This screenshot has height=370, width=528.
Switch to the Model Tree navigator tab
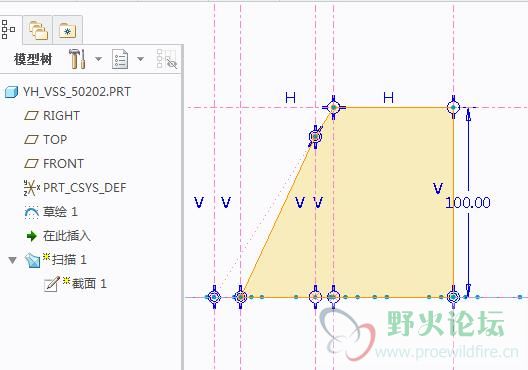(8, 30)
